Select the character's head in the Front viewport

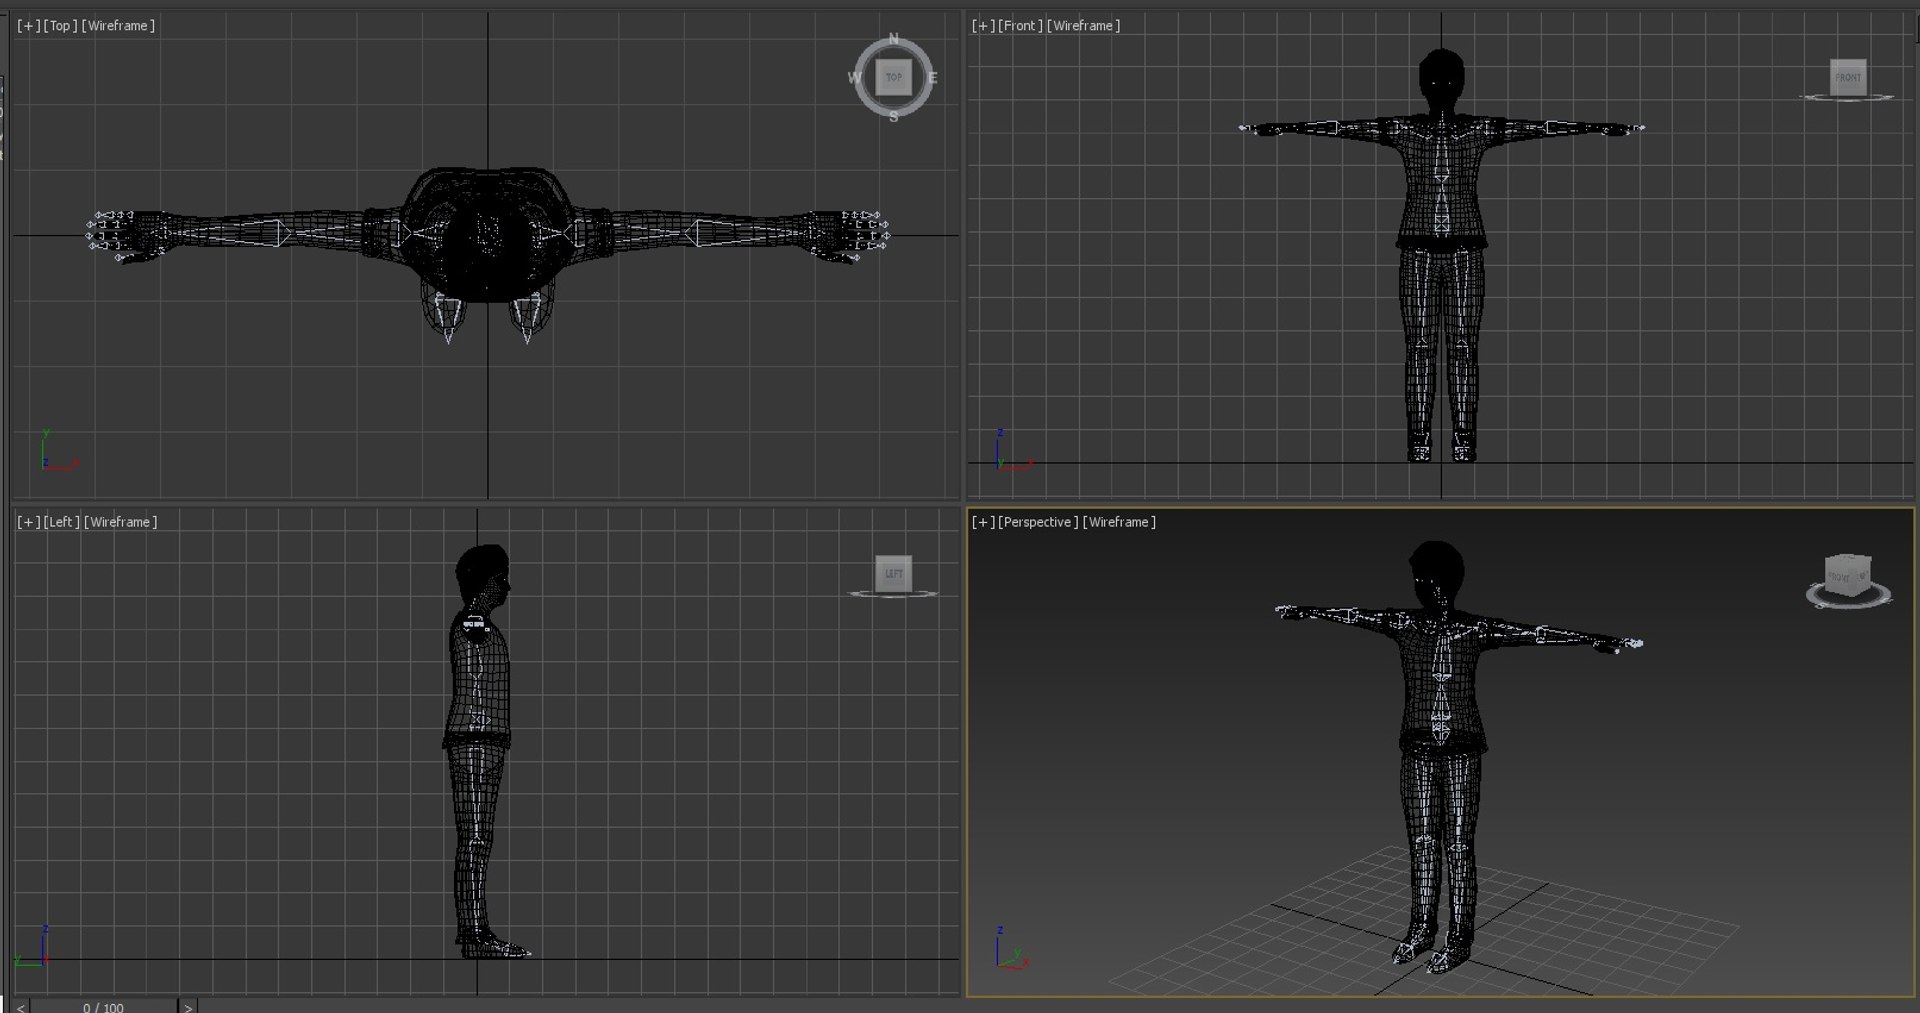(x=1441, y=80)
